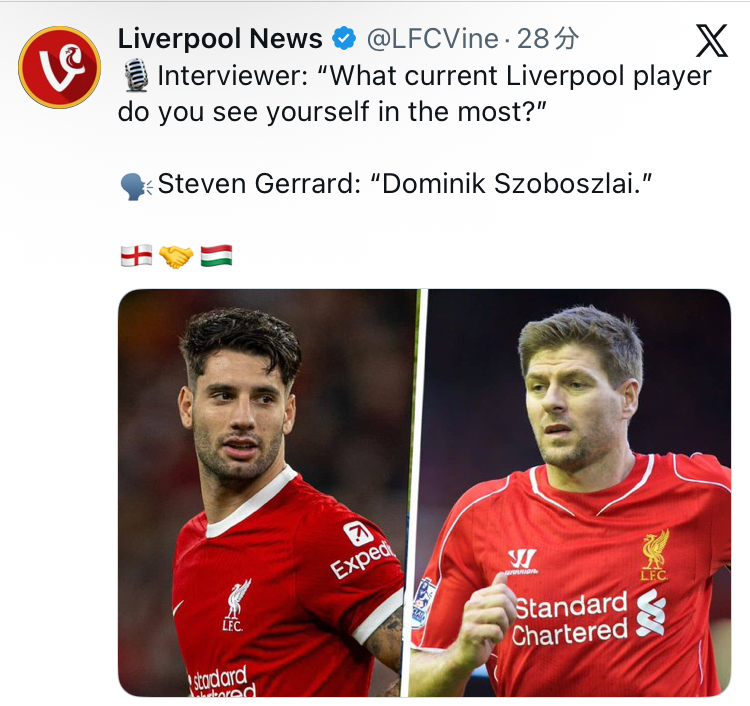The height and width of the screenshot is (706, 750).
Task: Open the right photo with Standard Chartered shirt
Action: (x=575, y=493)
